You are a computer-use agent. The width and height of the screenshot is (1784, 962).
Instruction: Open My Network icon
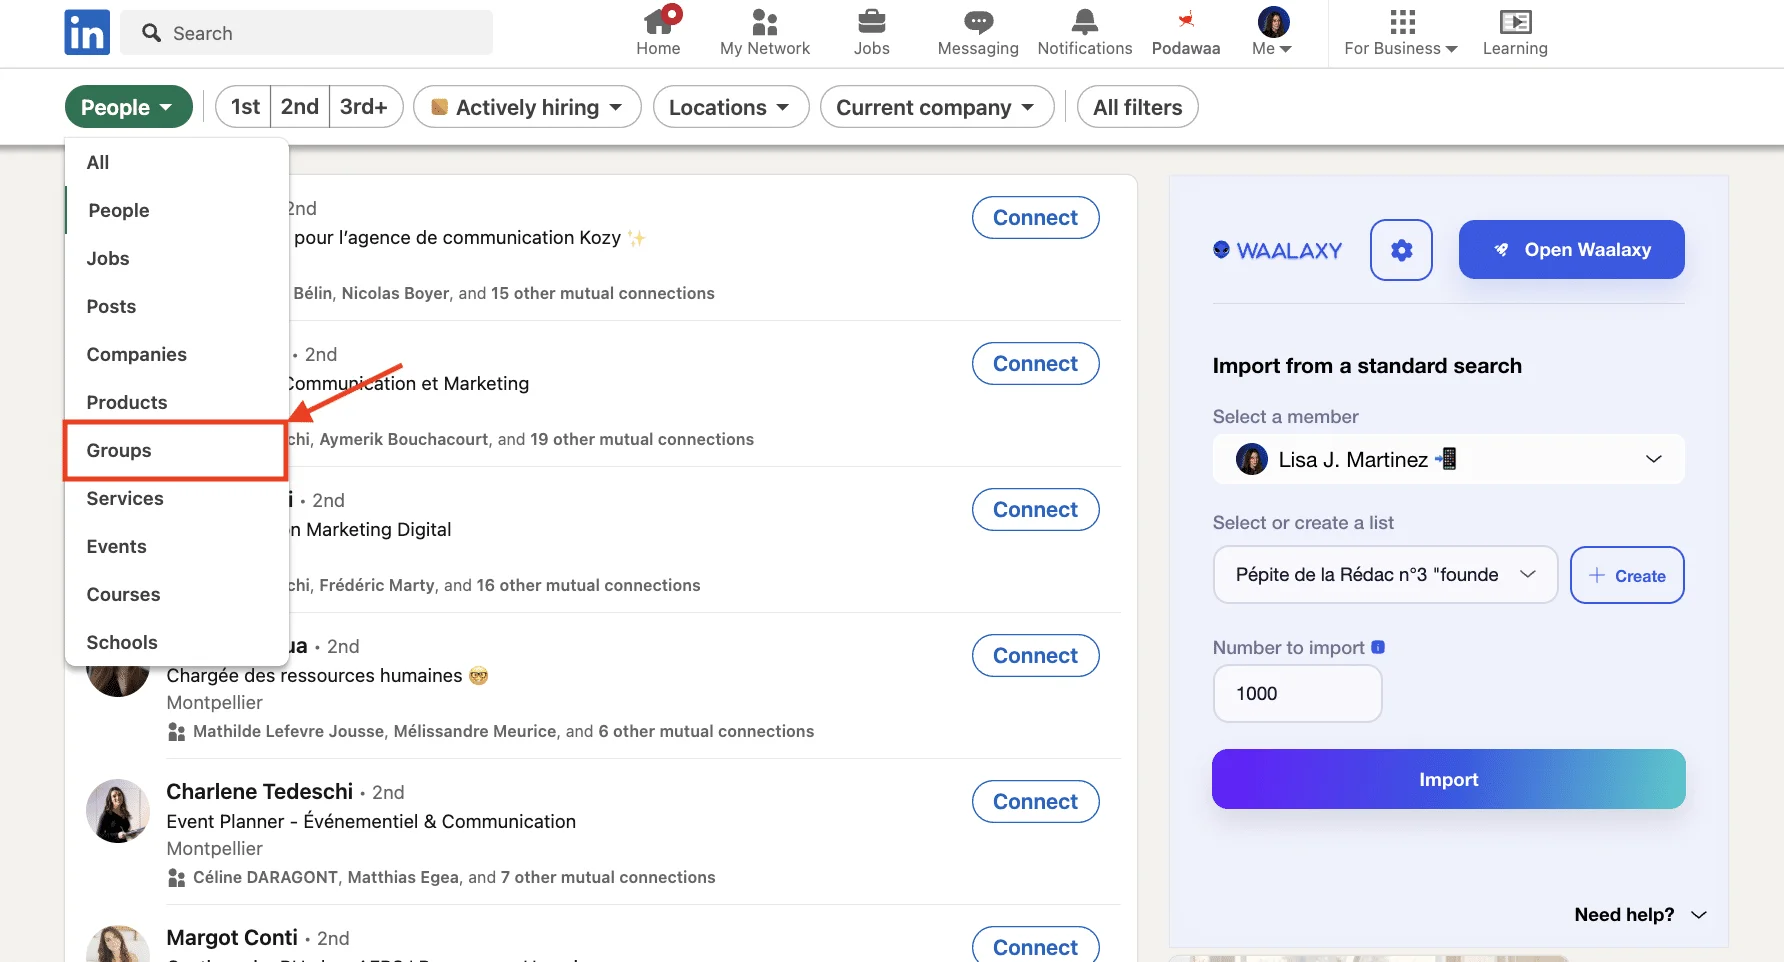tap(765, 21)
